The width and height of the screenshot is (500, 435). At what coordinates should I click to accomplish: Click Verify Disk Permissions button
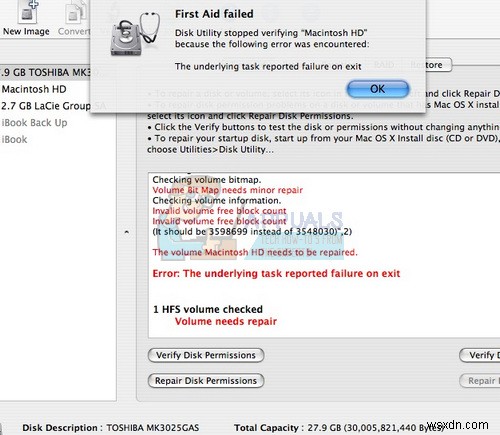coord(206,355)
